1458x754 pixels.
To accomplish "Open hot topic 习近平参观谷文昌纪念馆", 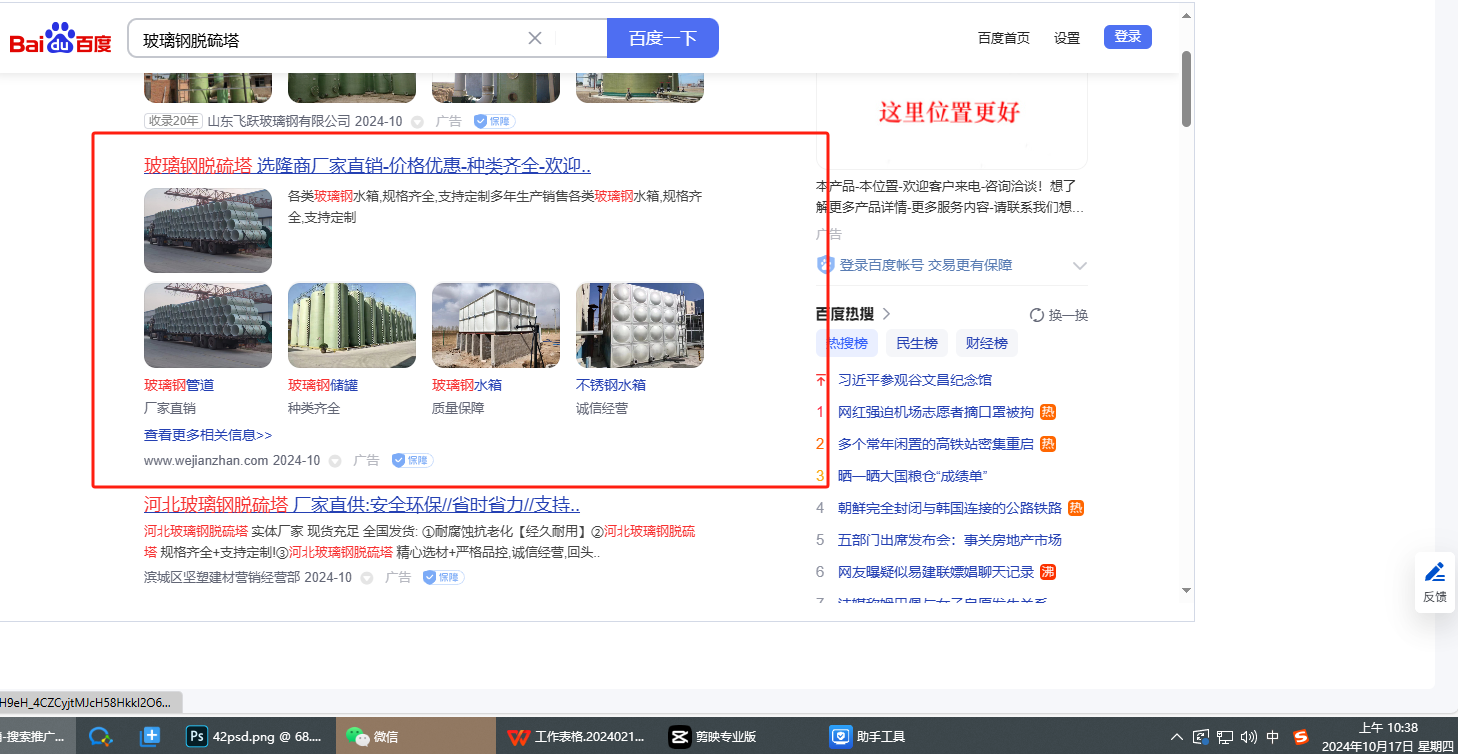I will click(x=915, y=380).
